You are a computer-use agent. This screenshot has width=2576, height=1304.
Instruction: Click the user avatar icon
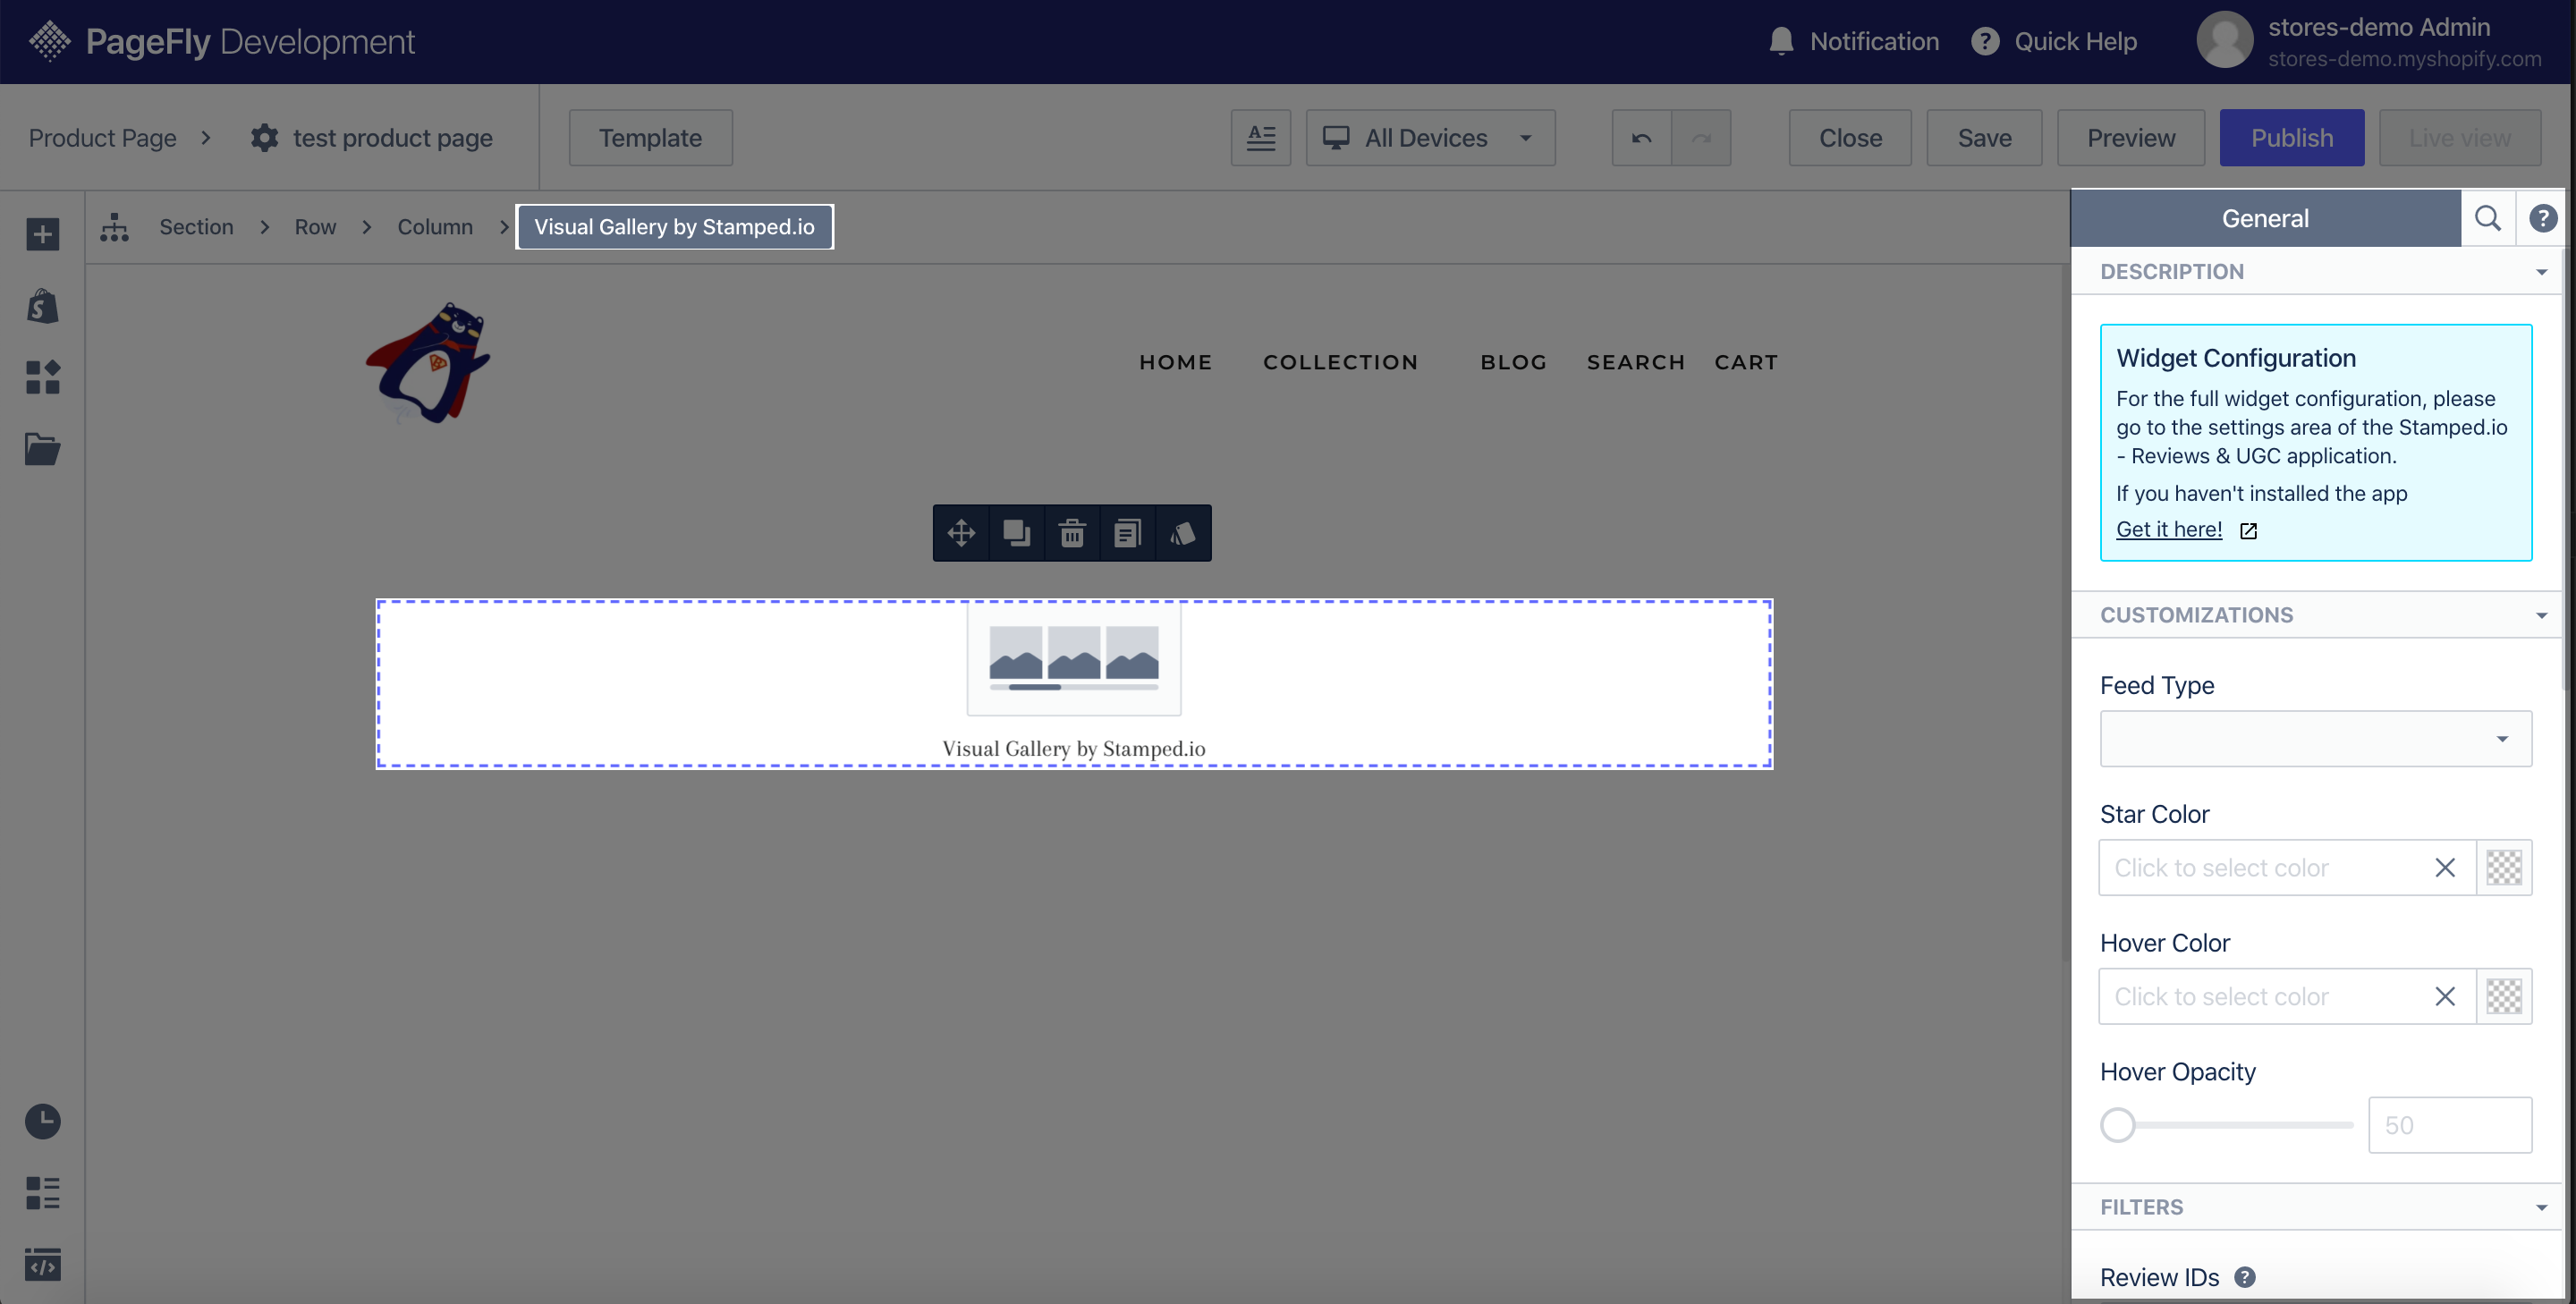click(2224, 41)
